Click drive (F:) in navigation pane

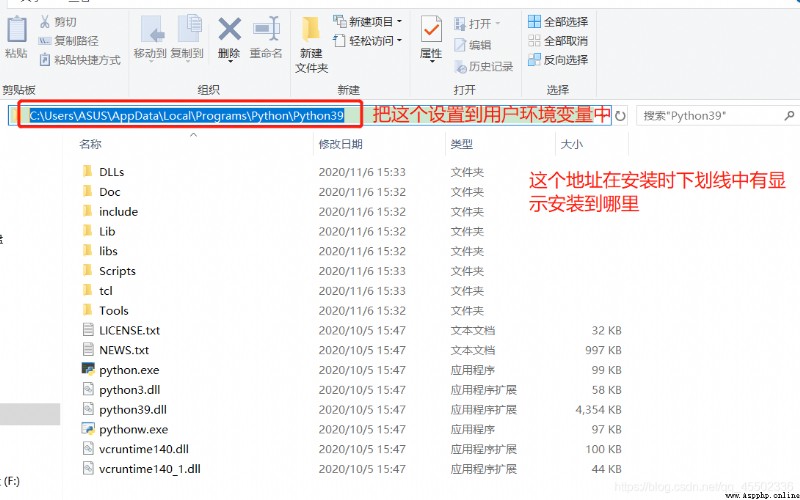10,481
